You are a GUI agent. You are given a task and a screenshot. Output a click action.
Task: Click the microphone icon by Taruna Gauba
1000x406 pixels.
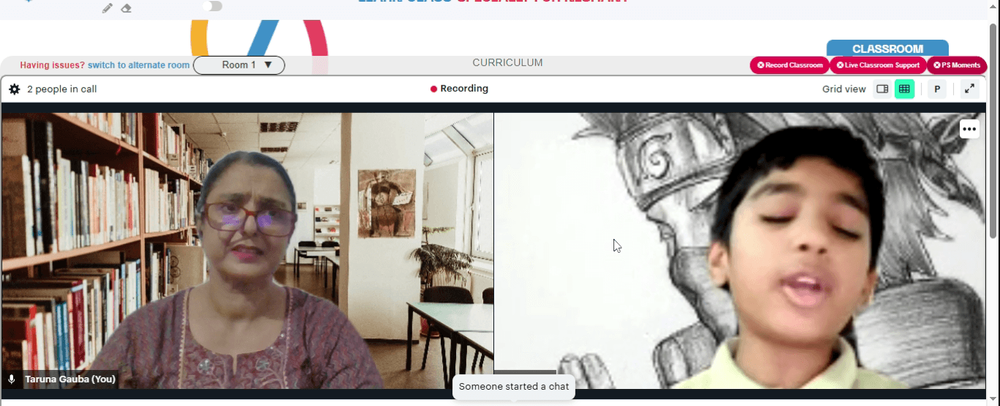[x=11, y=379]
